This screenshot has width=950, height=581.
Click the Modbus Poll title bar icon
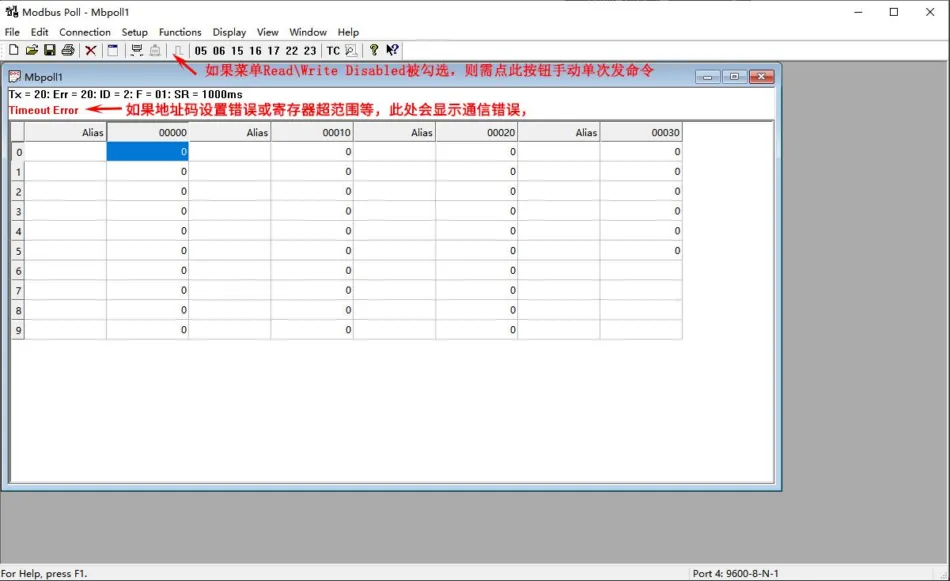coord(12,12)
